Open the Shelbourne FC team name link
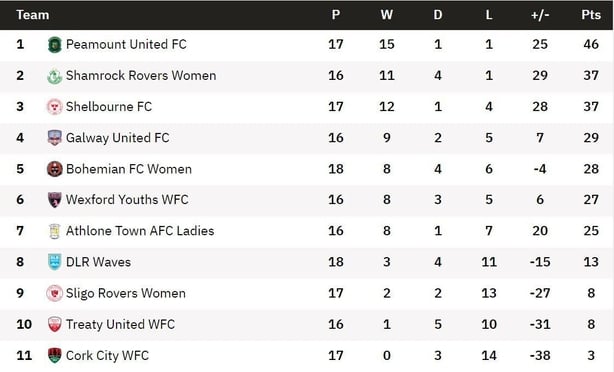The height and width of the screenshot is (372, 614). coord(109,107)
